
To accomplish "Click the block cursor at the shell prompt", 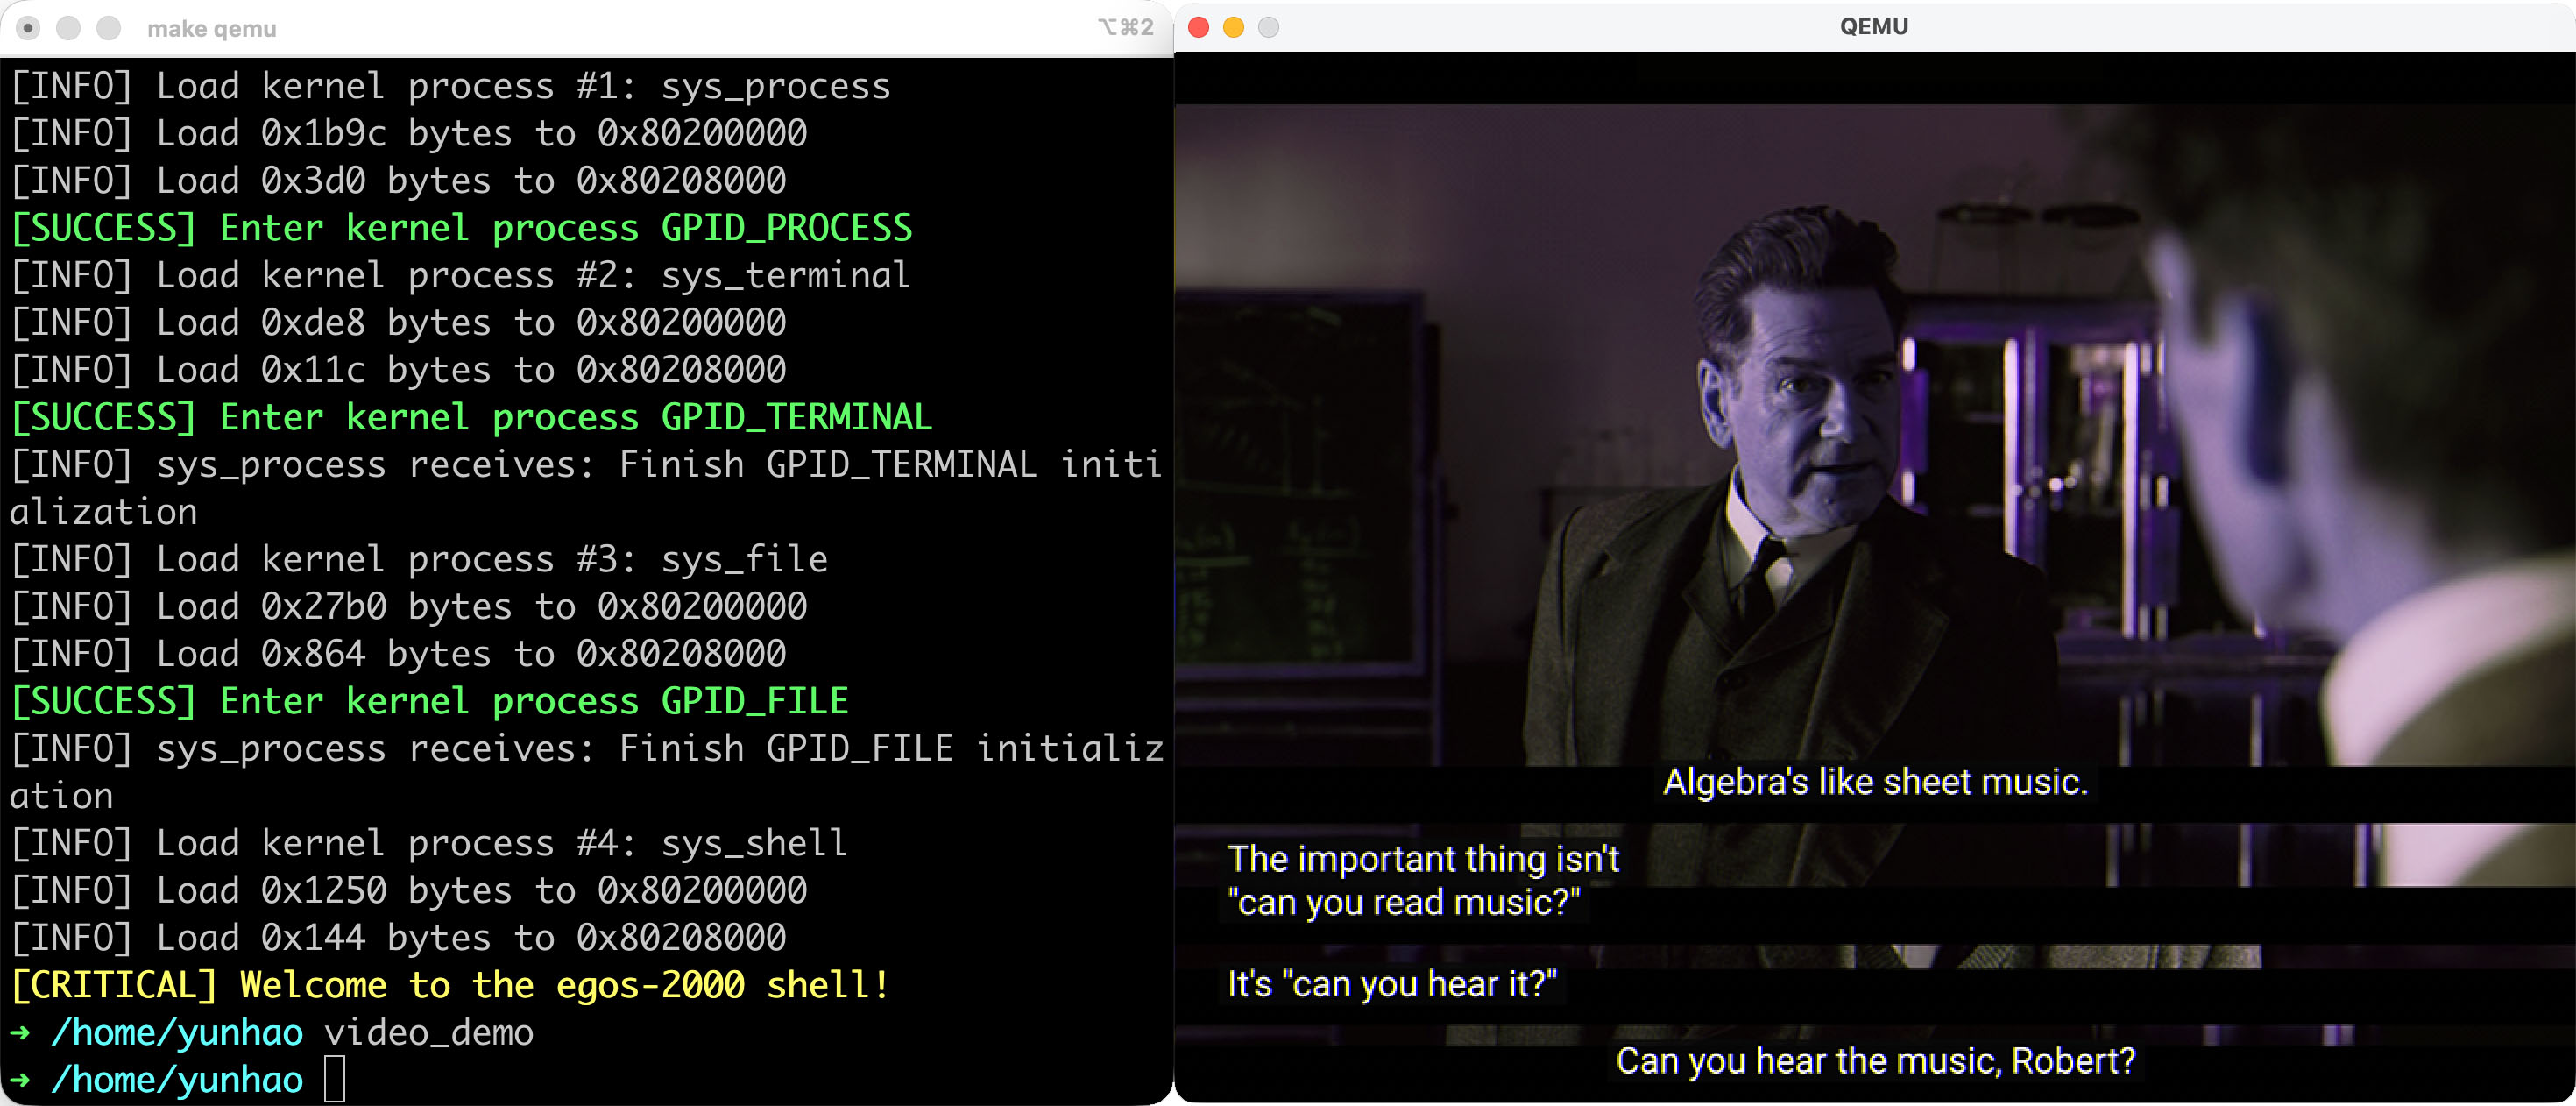I will (335, 1079).
